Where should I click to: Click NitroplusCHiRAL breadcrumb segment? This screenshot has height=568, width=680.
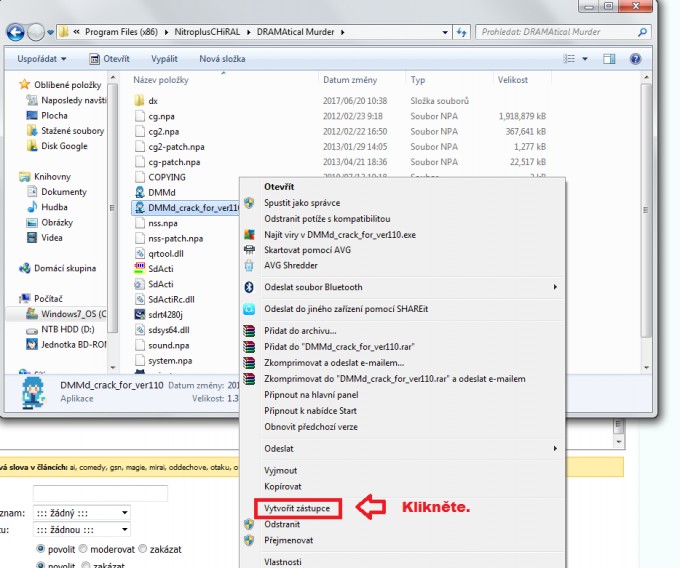pos(207,32)
